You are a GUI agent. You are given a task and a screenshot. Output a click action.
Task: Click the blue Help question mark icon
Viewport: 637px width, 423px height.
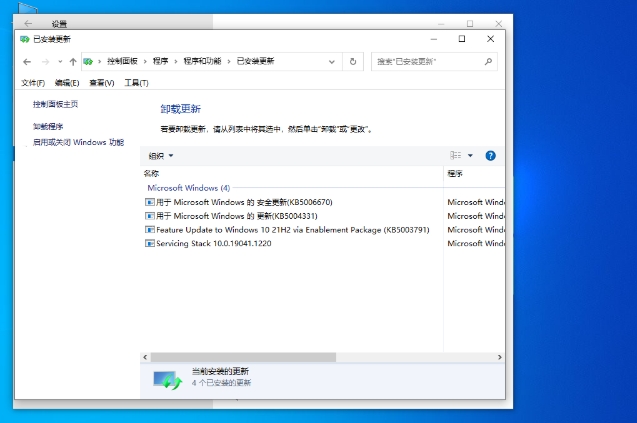pyautogui.click(x=490, y=156)
